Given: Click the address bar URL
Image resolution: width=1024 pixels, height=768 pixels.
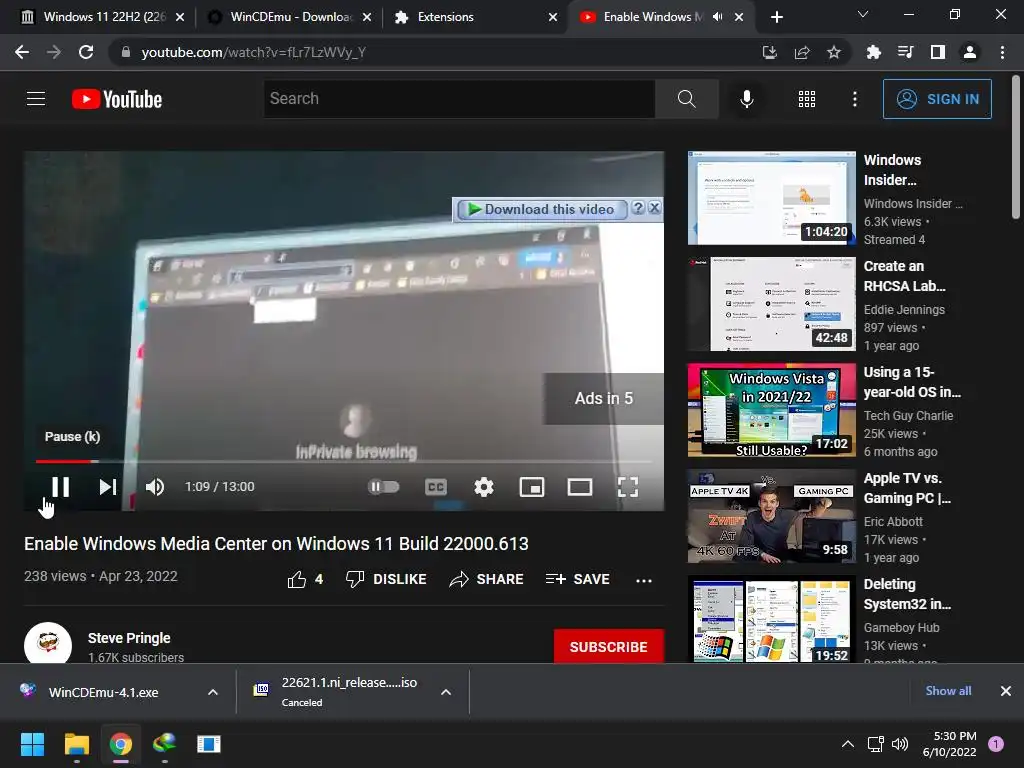Looking at the screenshot, I should pos(253,52).
